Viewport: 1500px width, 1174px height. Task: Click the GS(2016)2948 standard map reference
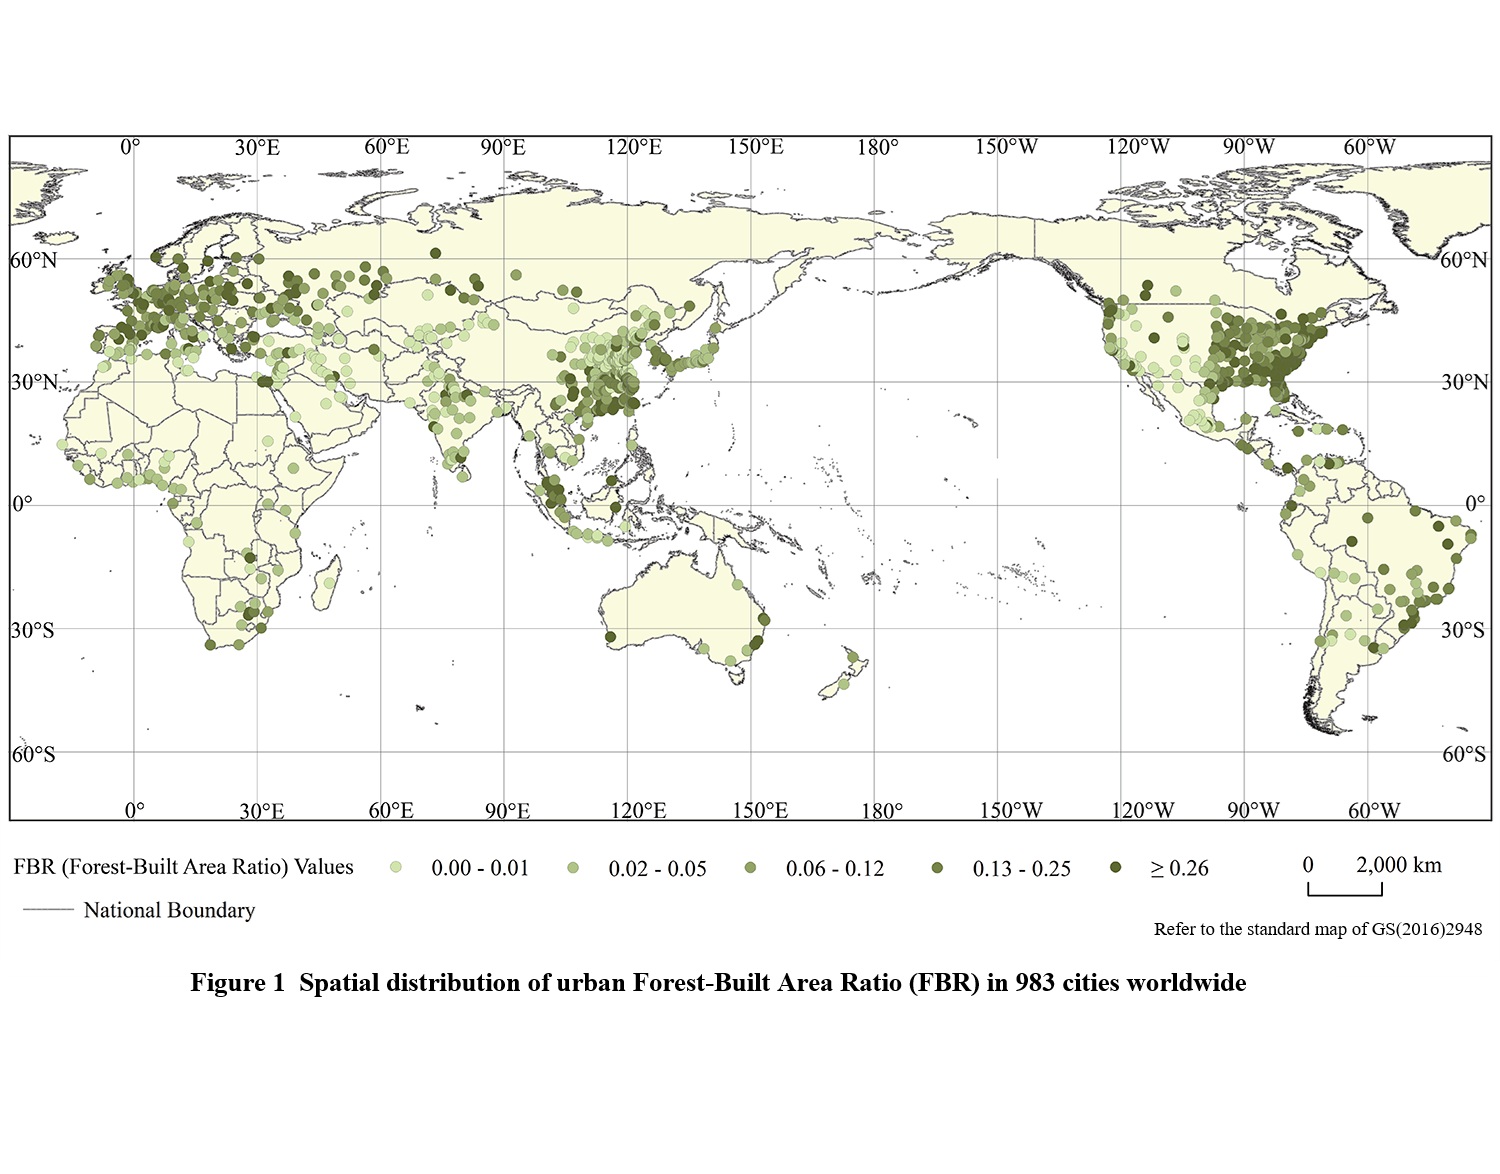click(x=1317, y=929)
